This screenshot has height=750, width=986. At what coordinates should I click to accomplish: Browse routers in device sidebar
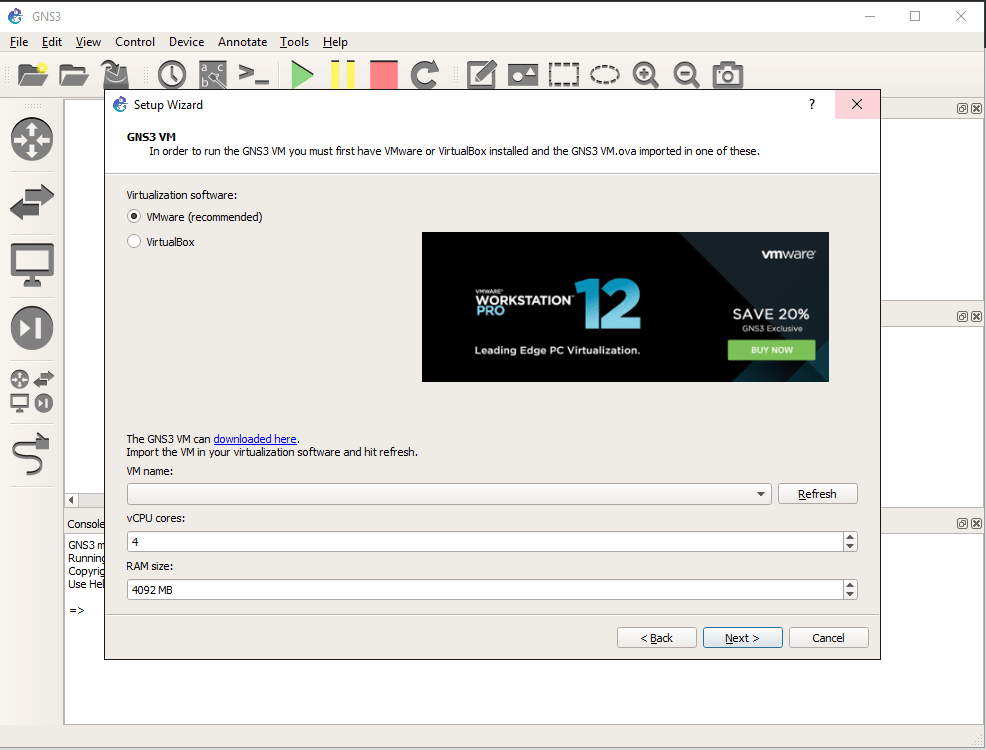coord(32,139)
